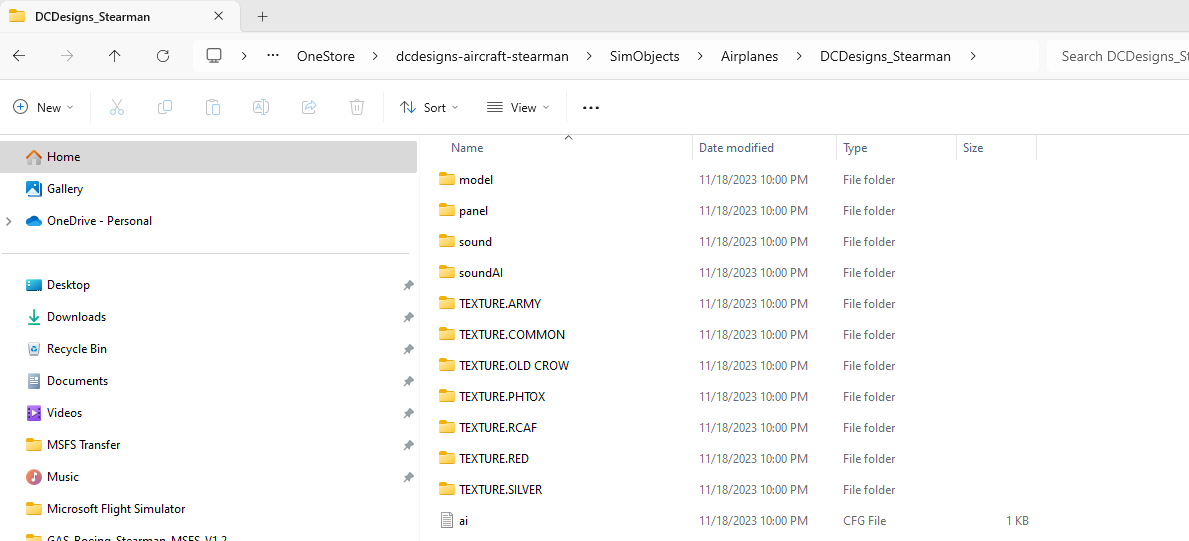Expand the OneDrive - Personal tree node
The image size is (1189, 541).
click(x=8, y=221)
